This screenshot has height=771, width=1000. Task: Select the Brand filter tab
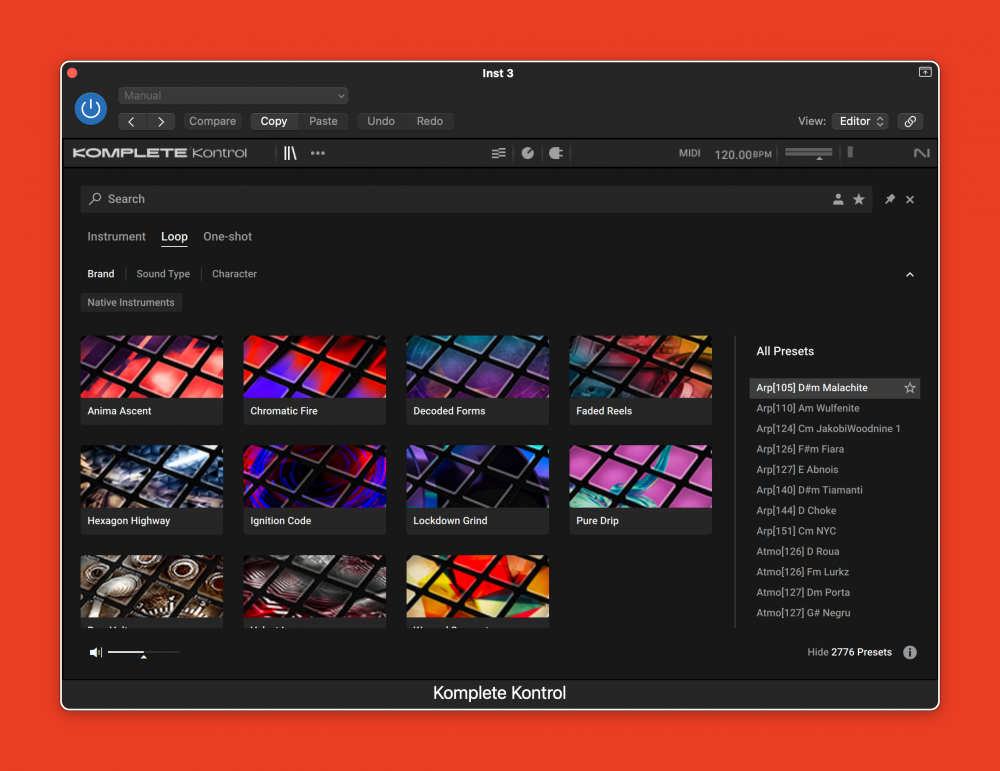tap(101, 274)
